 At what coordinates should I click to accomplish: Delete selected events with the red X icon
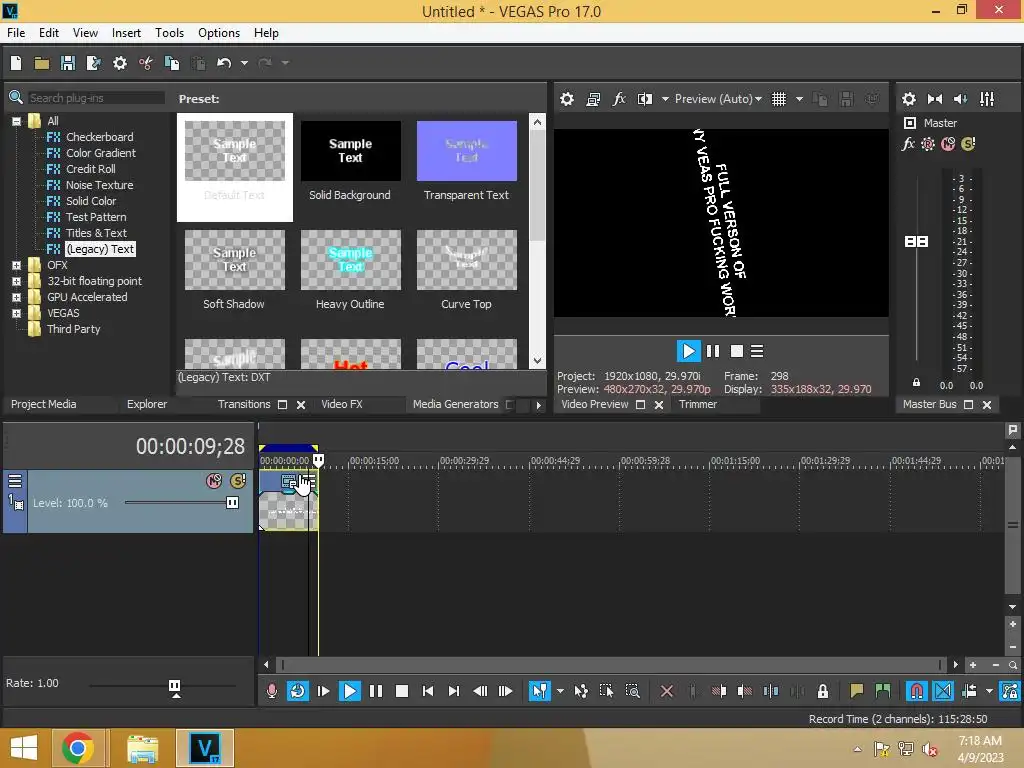(x=667, y=691)
